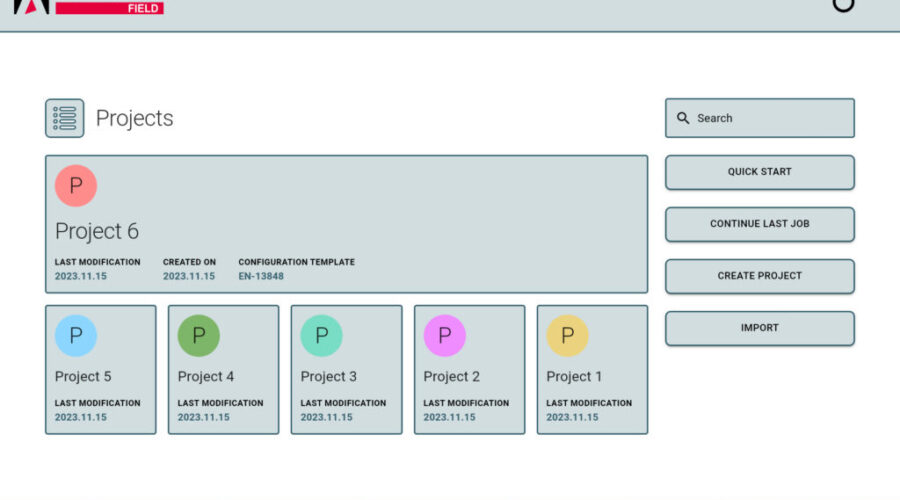
Task: Click the Projects page heading
Action: [134, 118]
